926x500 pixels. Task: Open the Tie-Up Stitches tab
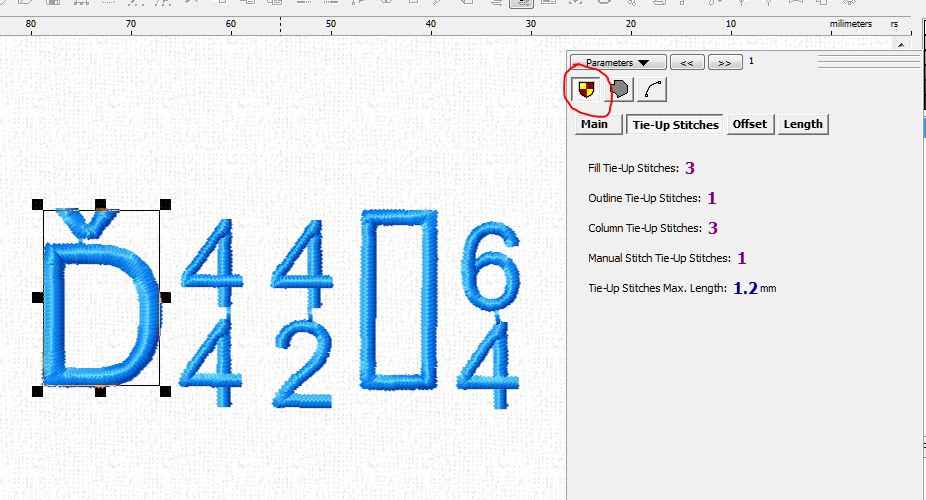(x=675, y=125)
